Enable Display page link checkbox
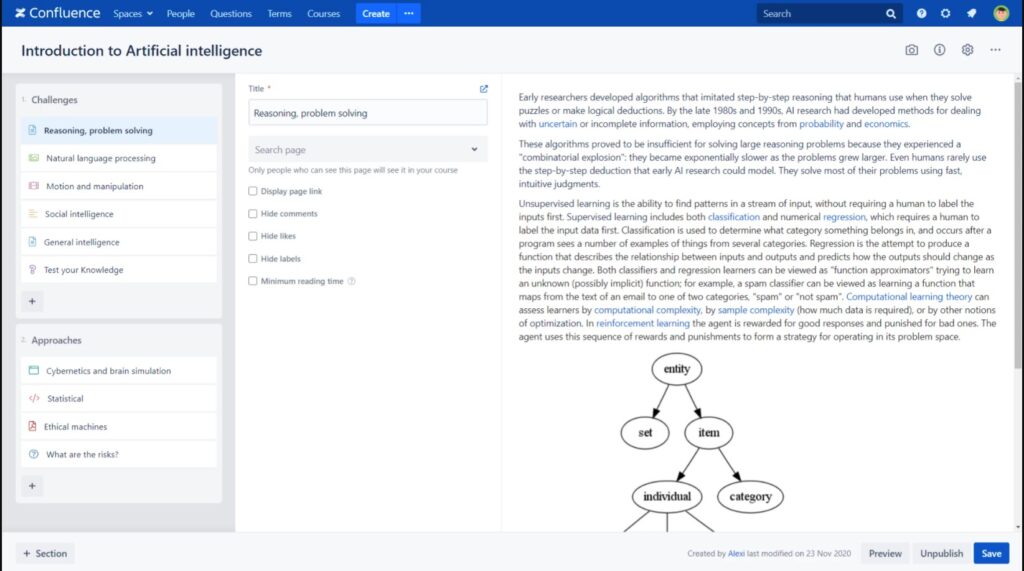The height and width of the screenshot is (571, 1024). click(x=253, y=191)
